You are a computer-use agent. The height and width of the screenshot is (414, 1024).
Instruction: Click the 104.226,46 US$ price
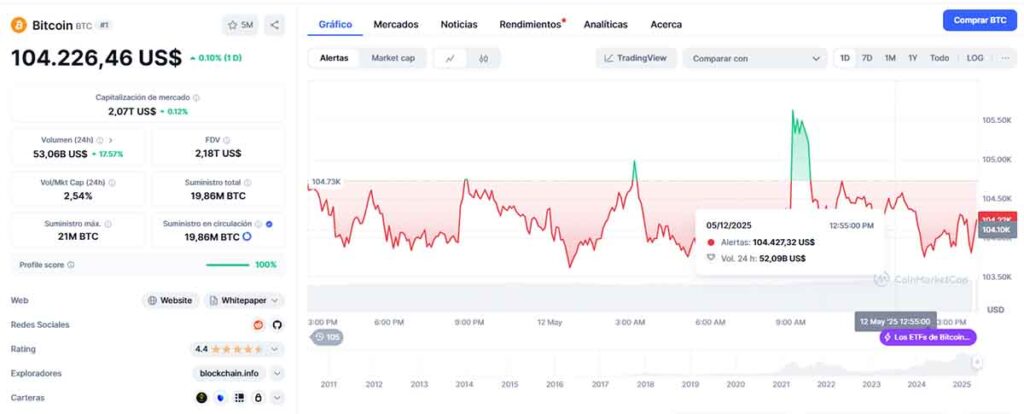coord(97,57)
